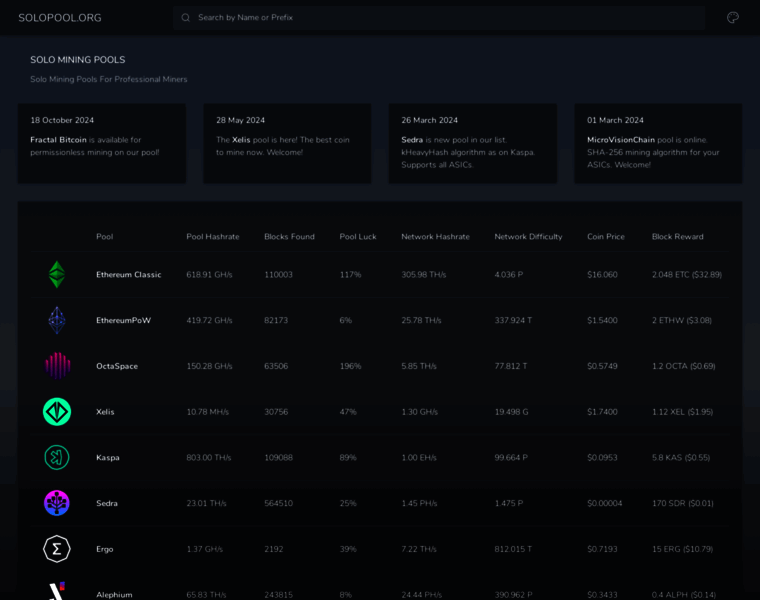Click the 28 May 2024 date

tap(240, 120)
